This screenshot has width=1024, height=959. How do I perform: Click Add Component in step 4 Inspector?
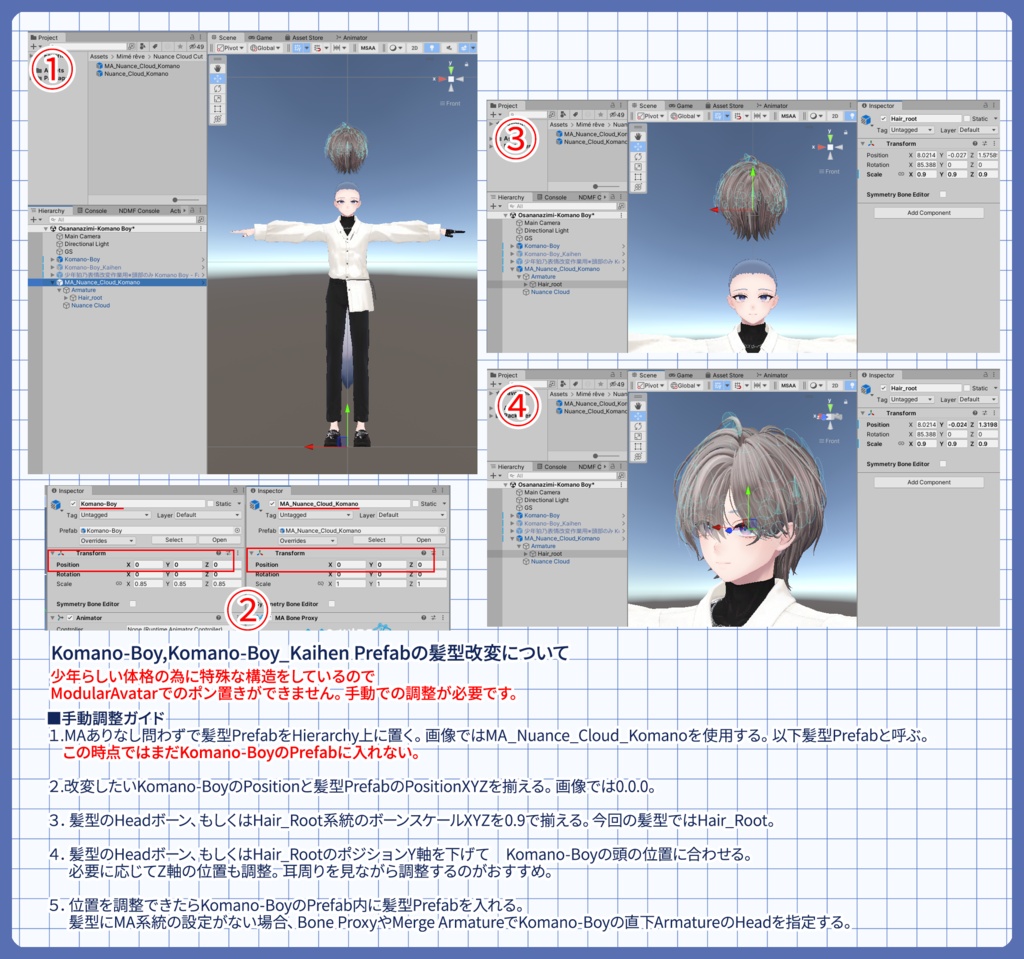[929, 483]
